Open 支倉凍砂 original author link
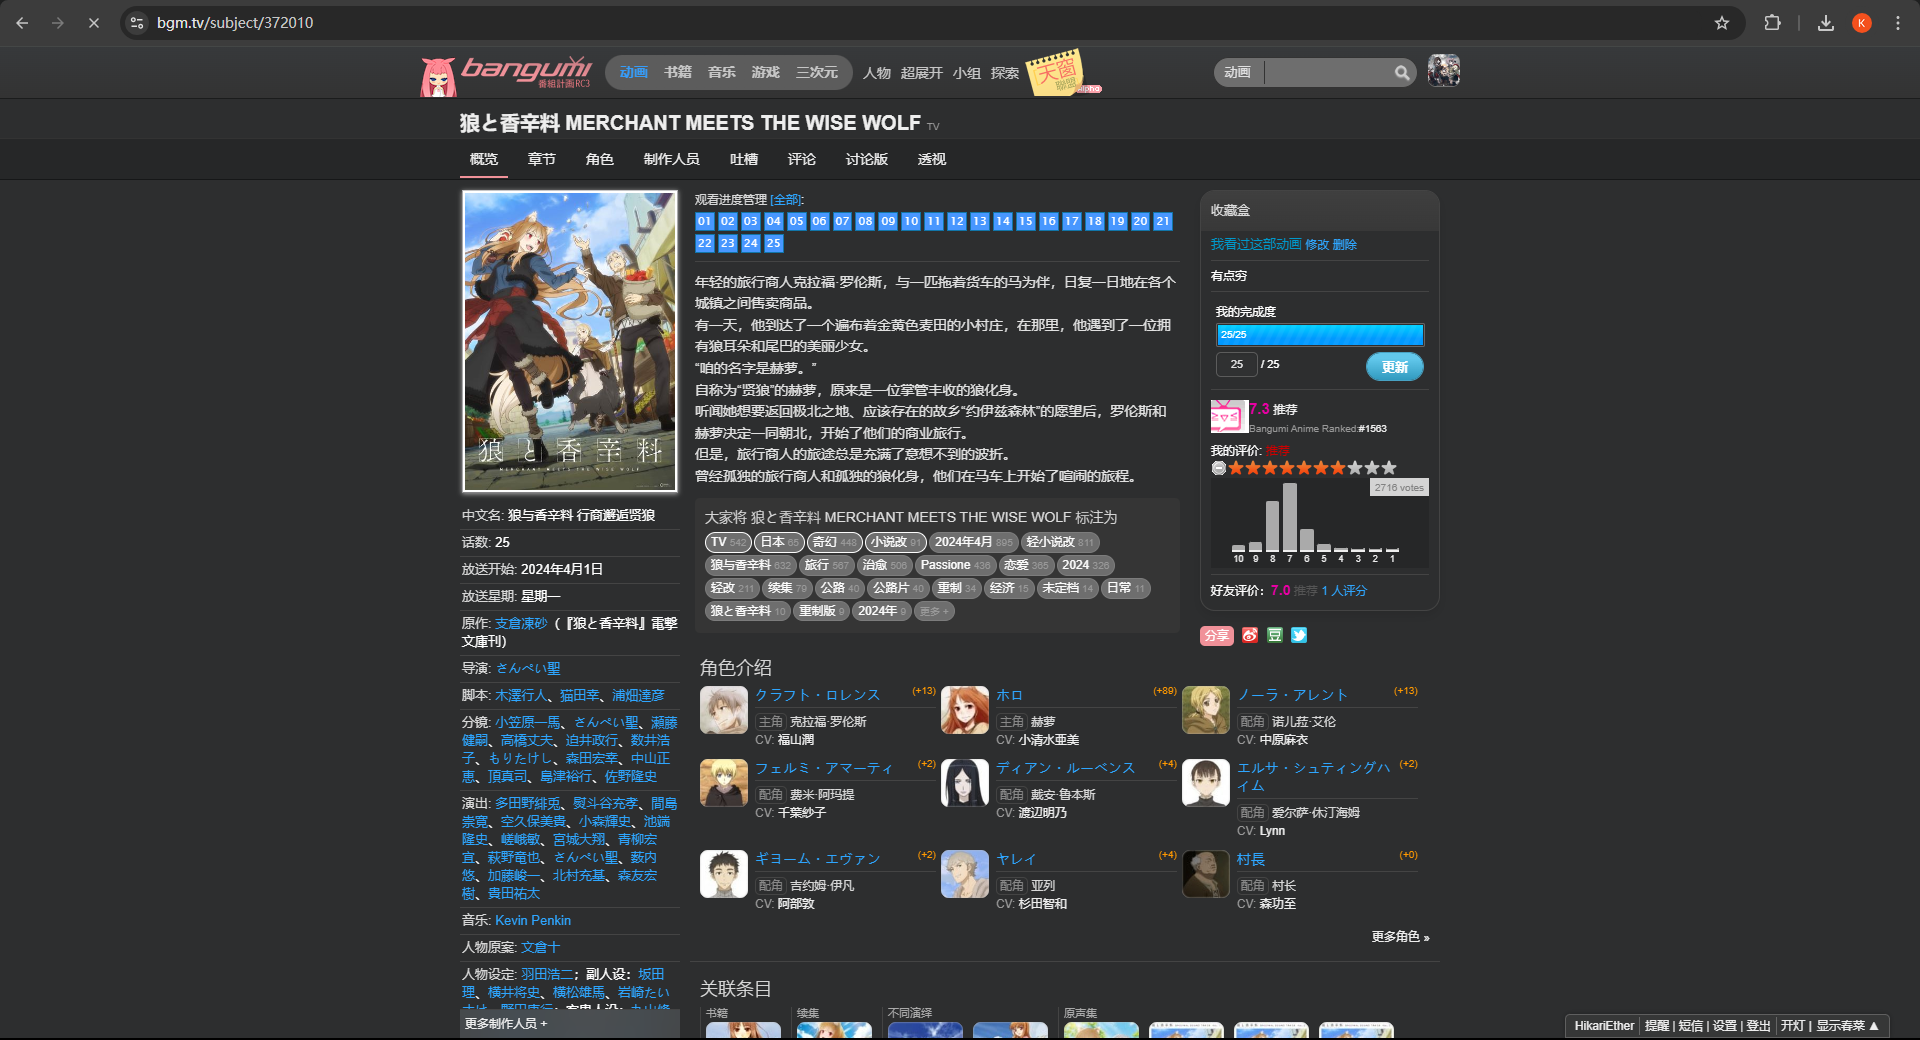 [521, 623]
